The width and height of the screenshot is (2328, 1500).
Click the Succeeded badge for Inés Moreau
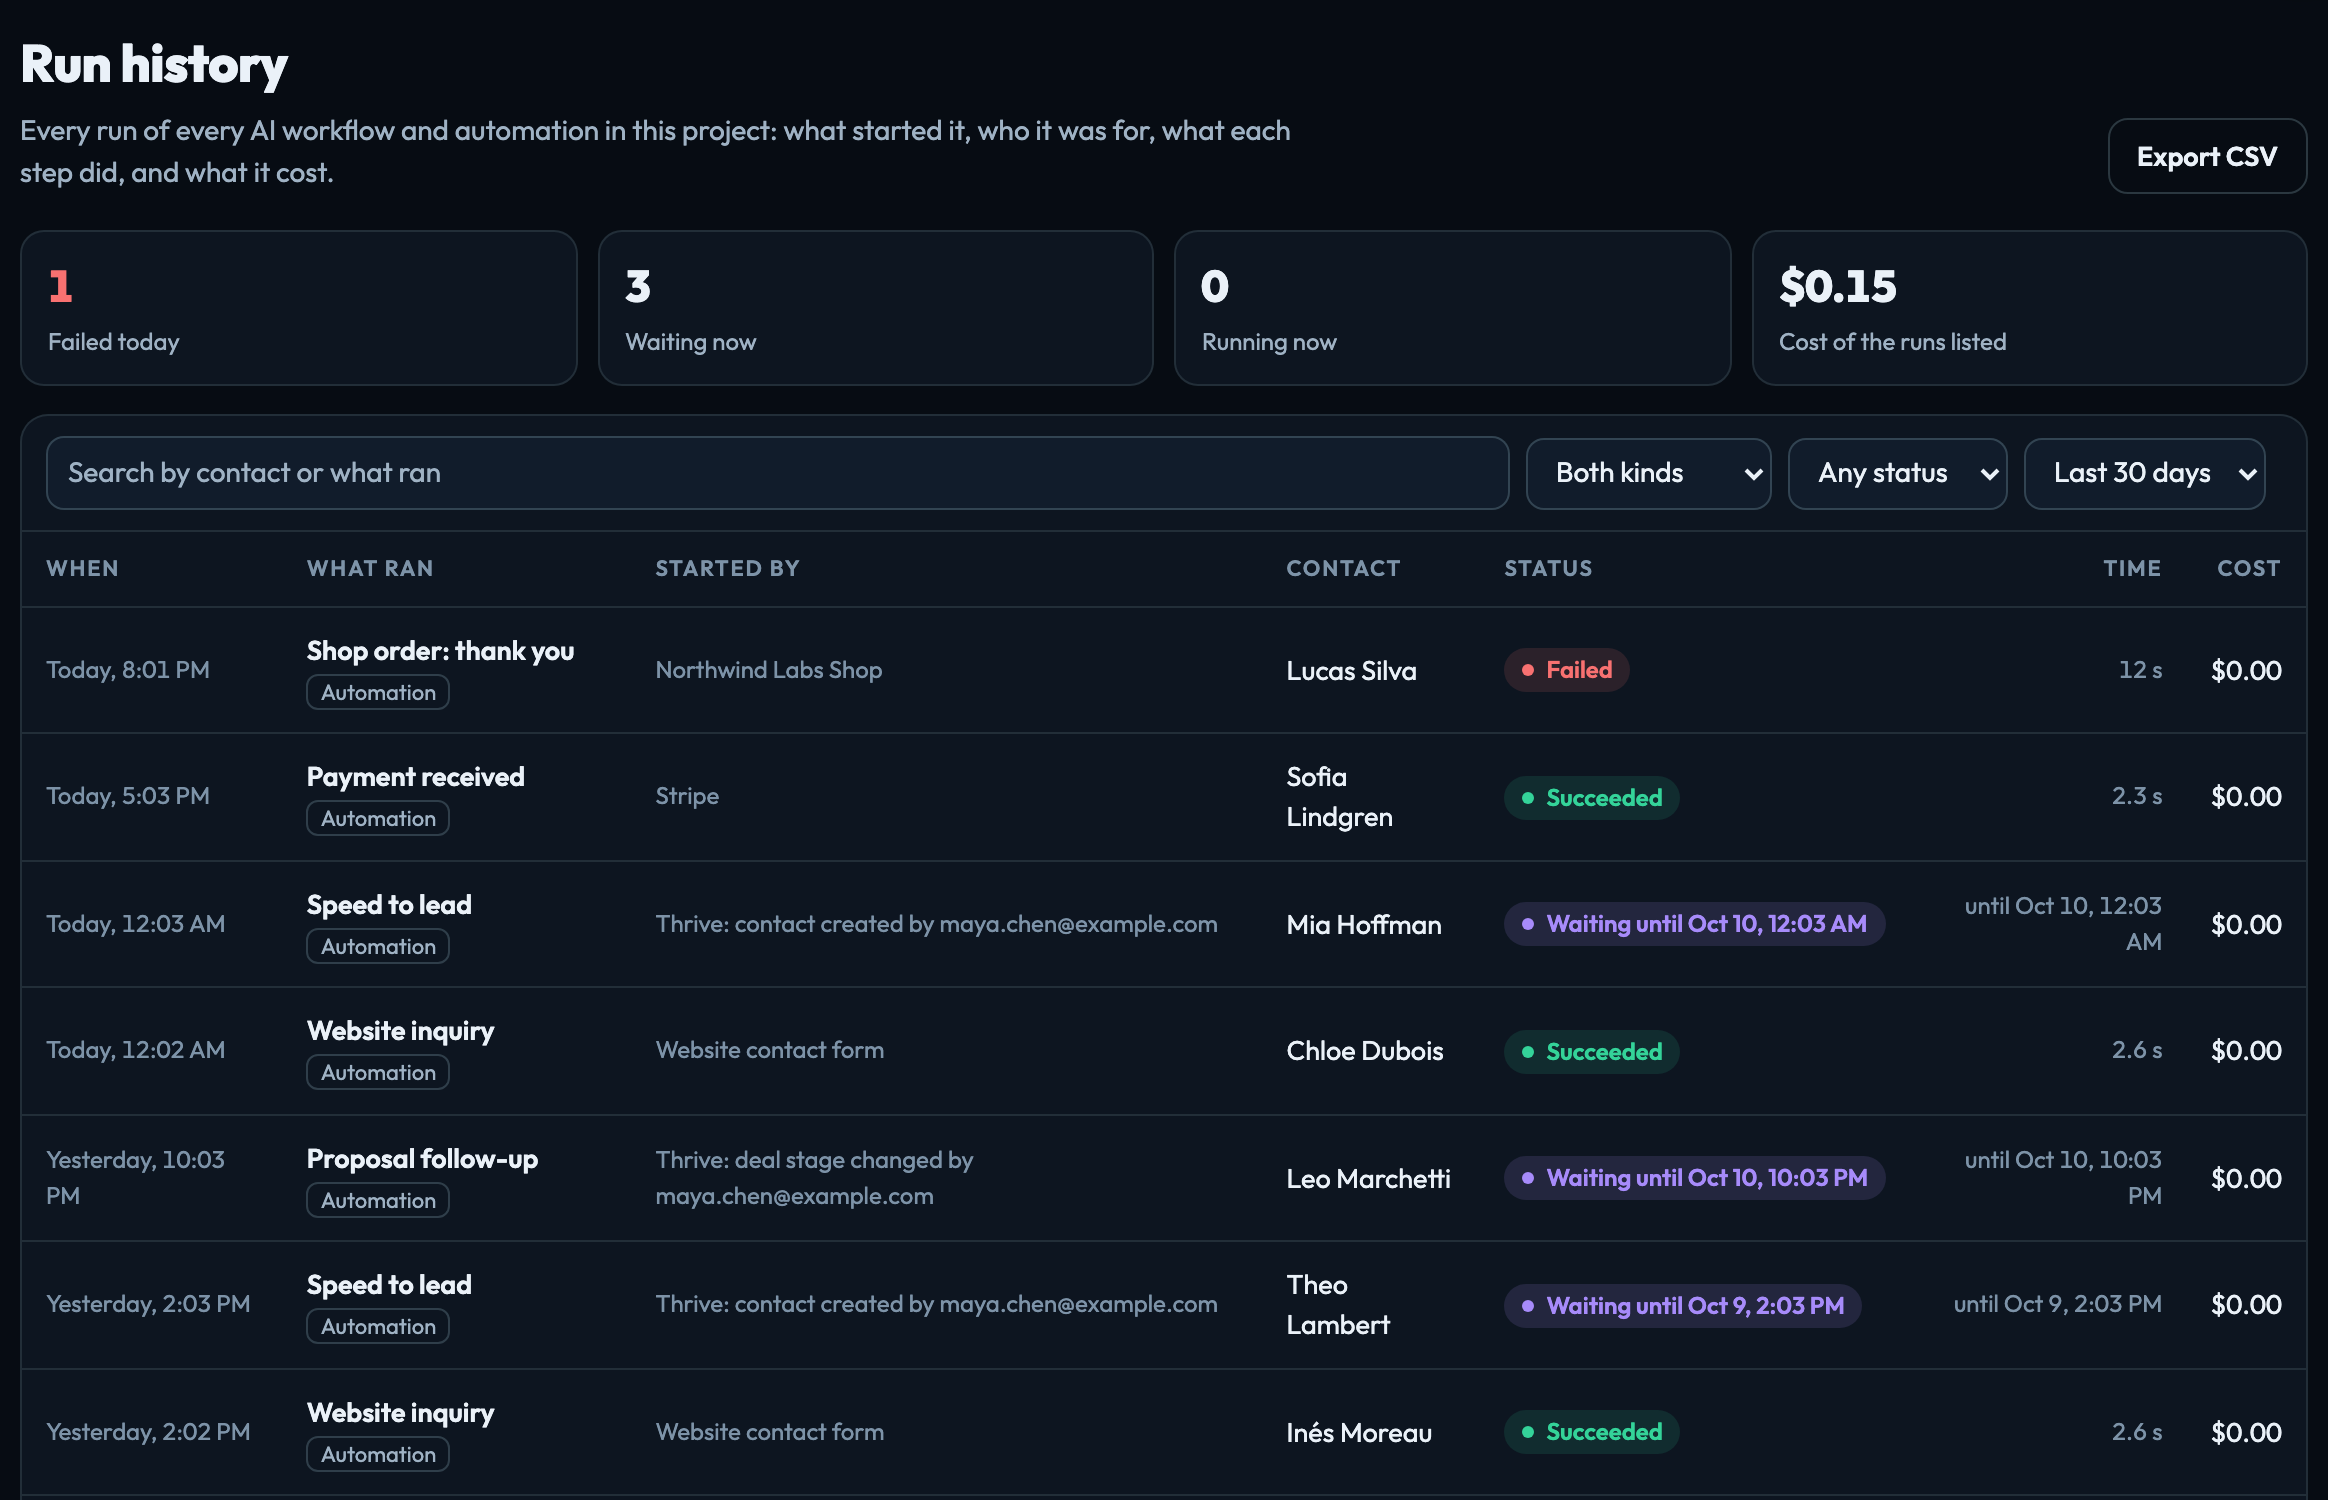click(x=1591, y=1432)
